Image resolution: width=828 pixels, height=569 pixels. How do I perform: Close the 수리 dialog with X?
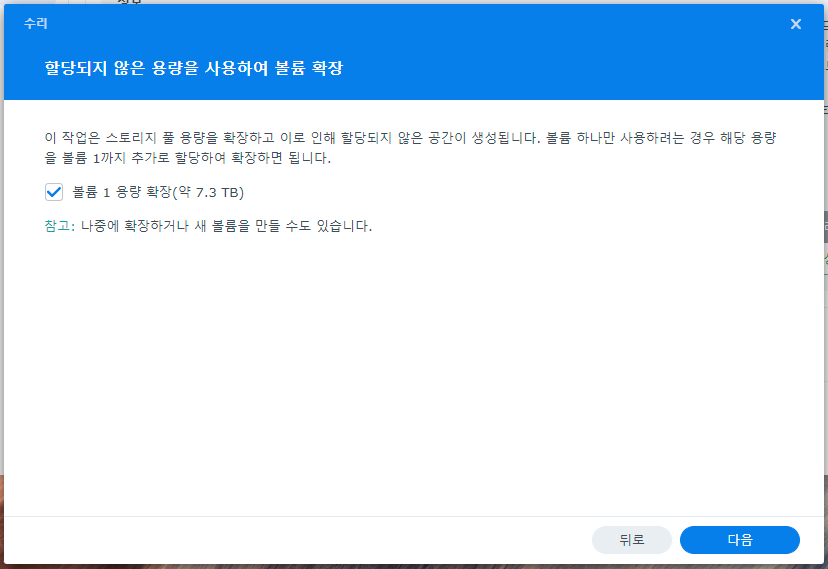pyautogui.click(x=795, y=24)
